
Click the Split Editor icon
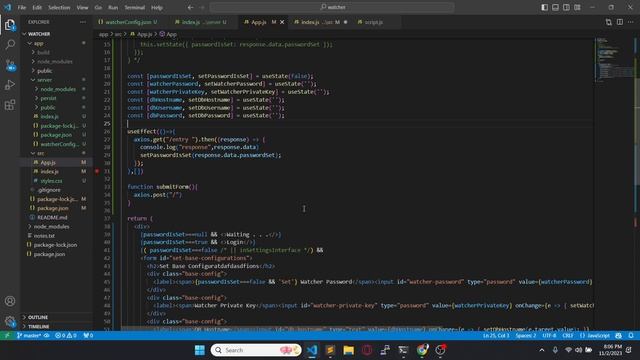(x=620, y=22)
